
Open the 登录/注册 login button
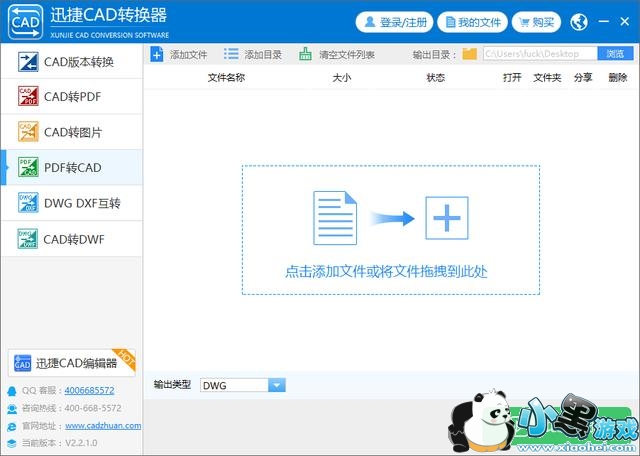coord(395,22)
